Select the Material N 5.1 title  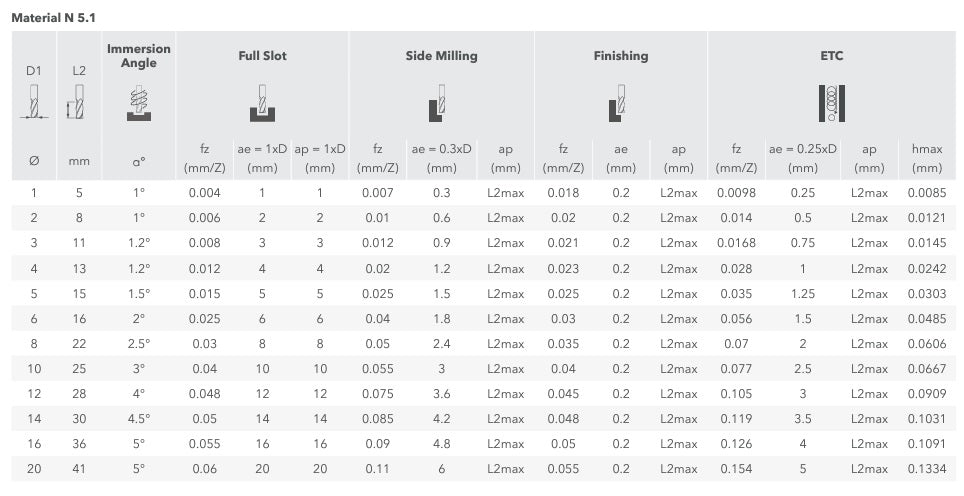tap(53, 18)
